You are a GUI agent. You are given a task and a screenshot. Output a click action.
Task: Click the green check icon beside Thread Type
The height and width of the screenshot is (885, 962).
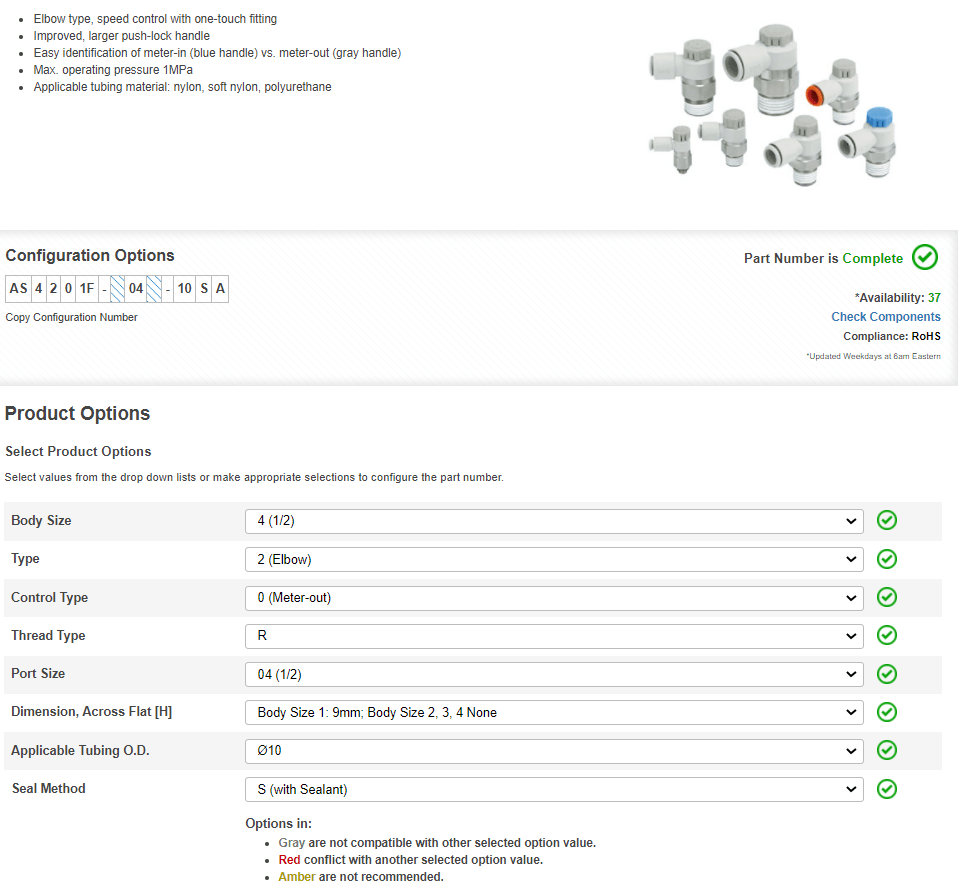[886, 636]
